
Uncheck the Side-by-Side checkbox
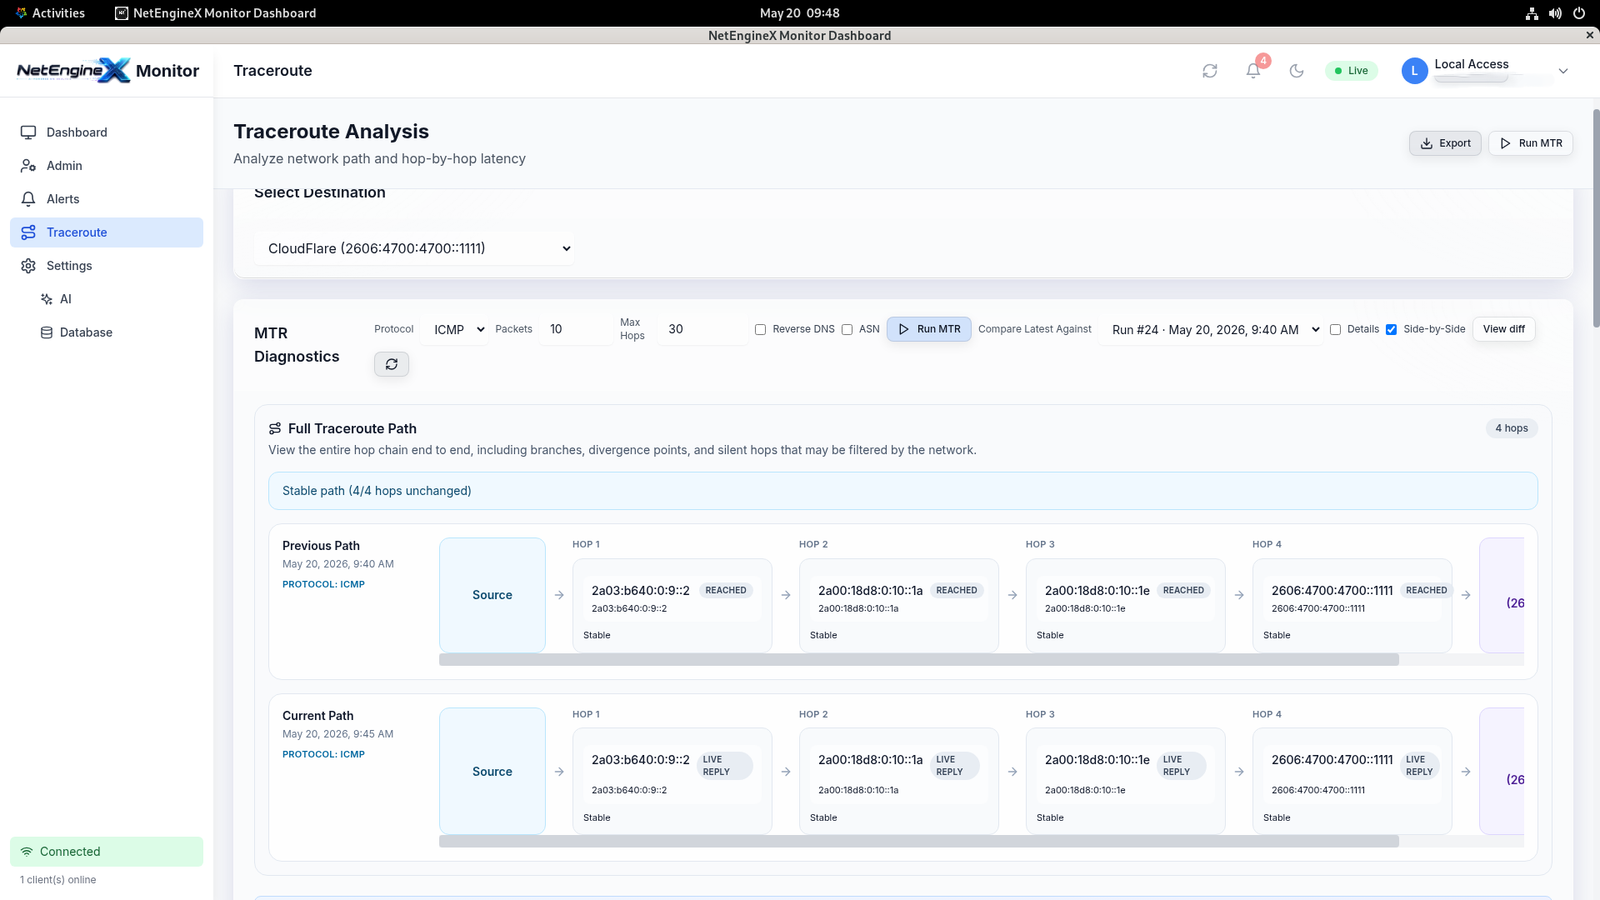[x=1391, y=329]
